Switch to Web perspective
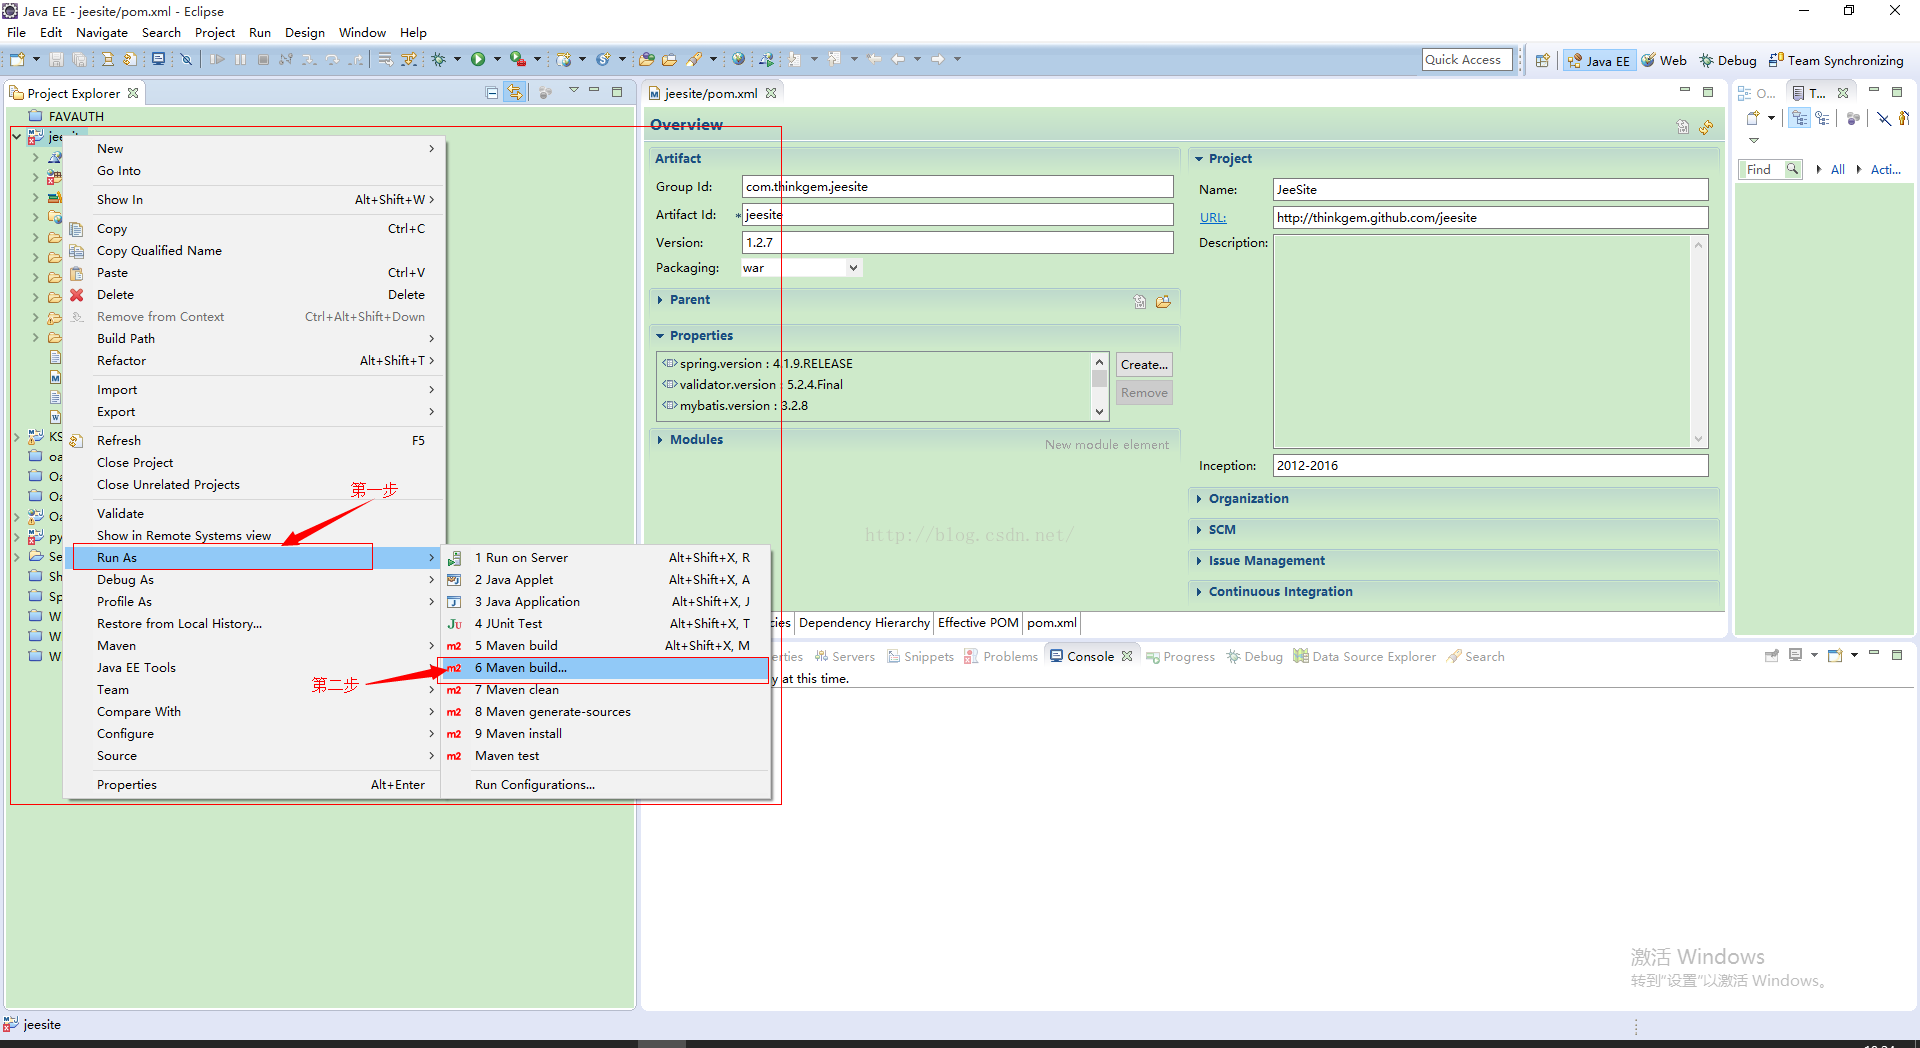The image size is (1920, 1048). pyautogui.click(x=1664, y=61)
